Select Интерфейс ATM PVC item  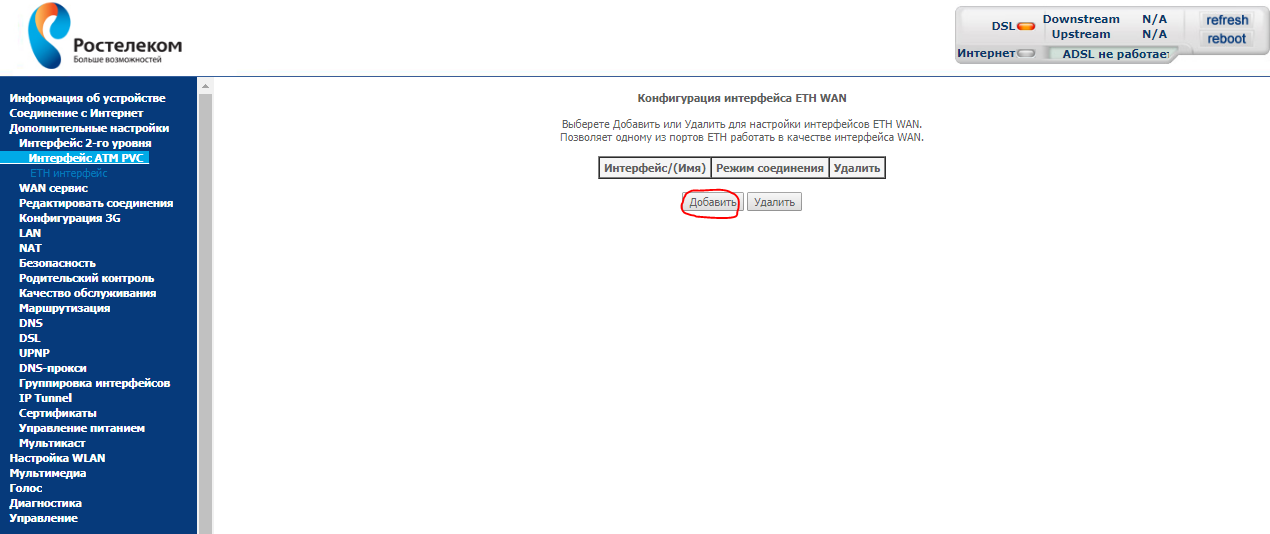[x=88, y=158]
